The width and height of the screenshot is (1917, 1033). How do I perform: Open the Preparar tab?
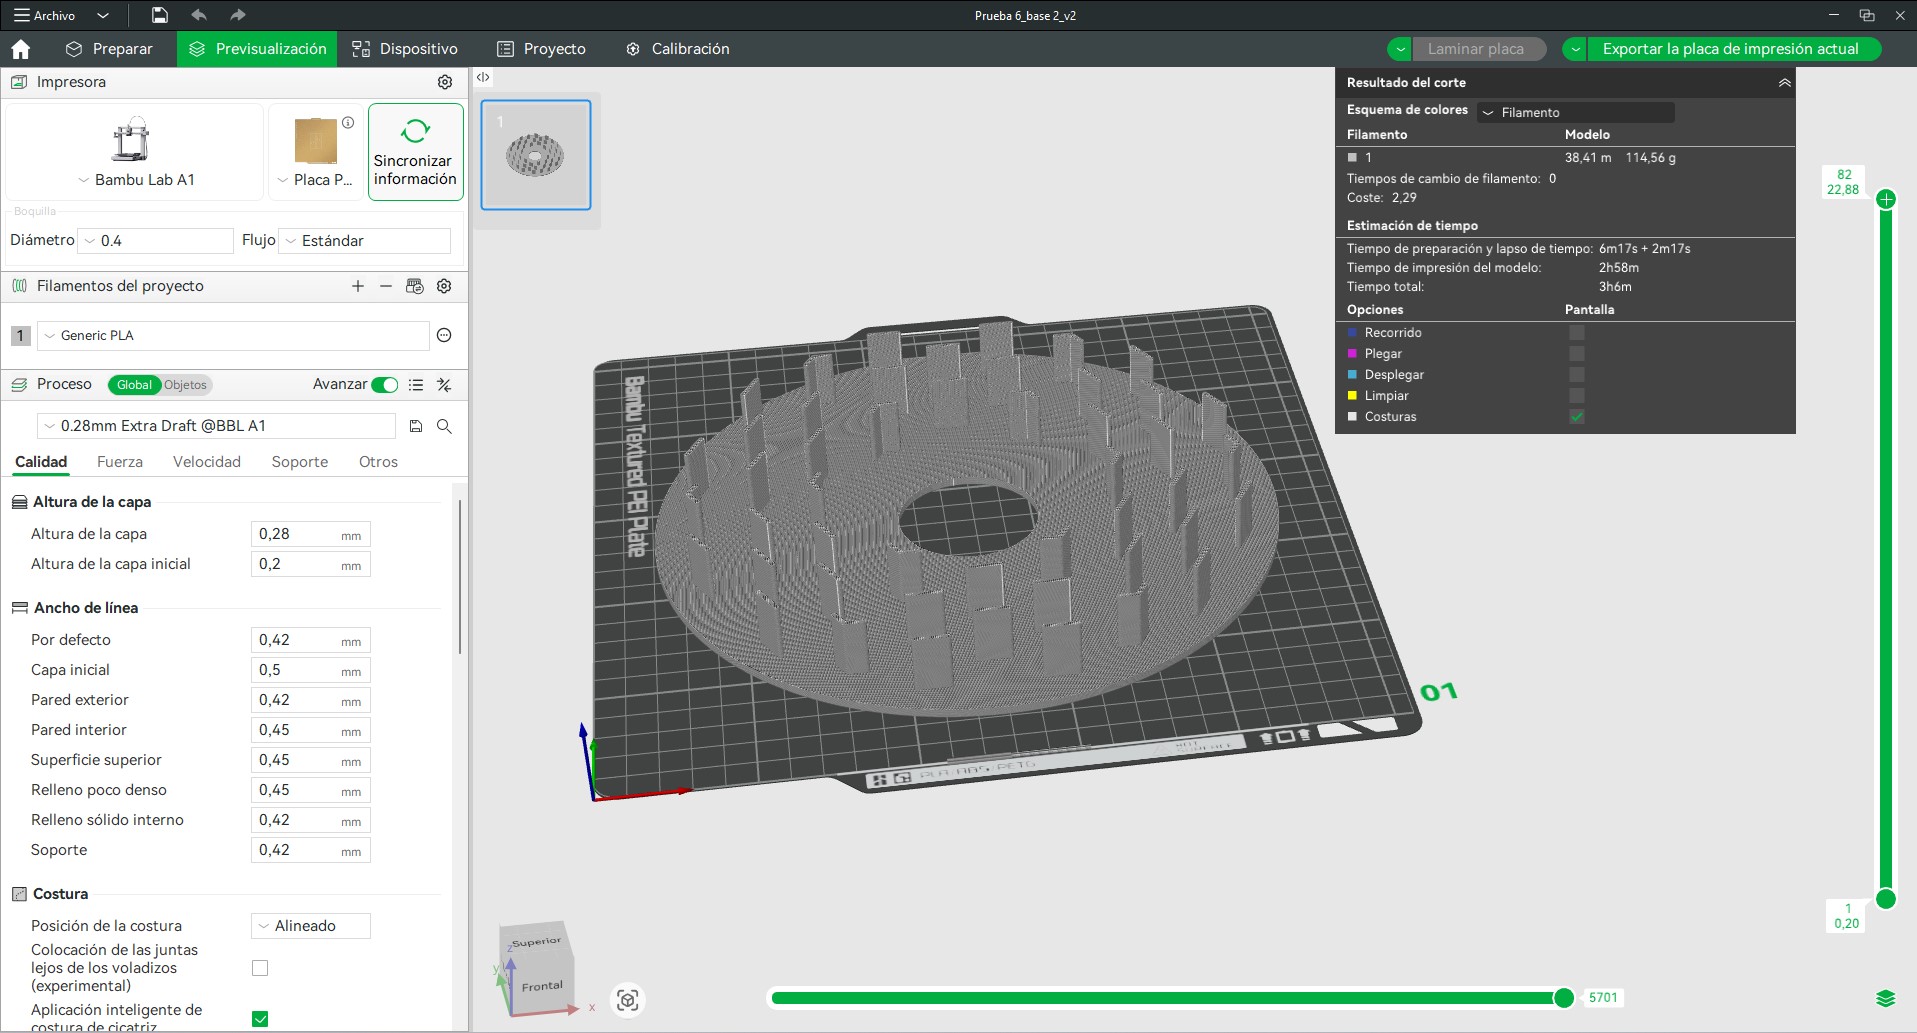point(109,49)
